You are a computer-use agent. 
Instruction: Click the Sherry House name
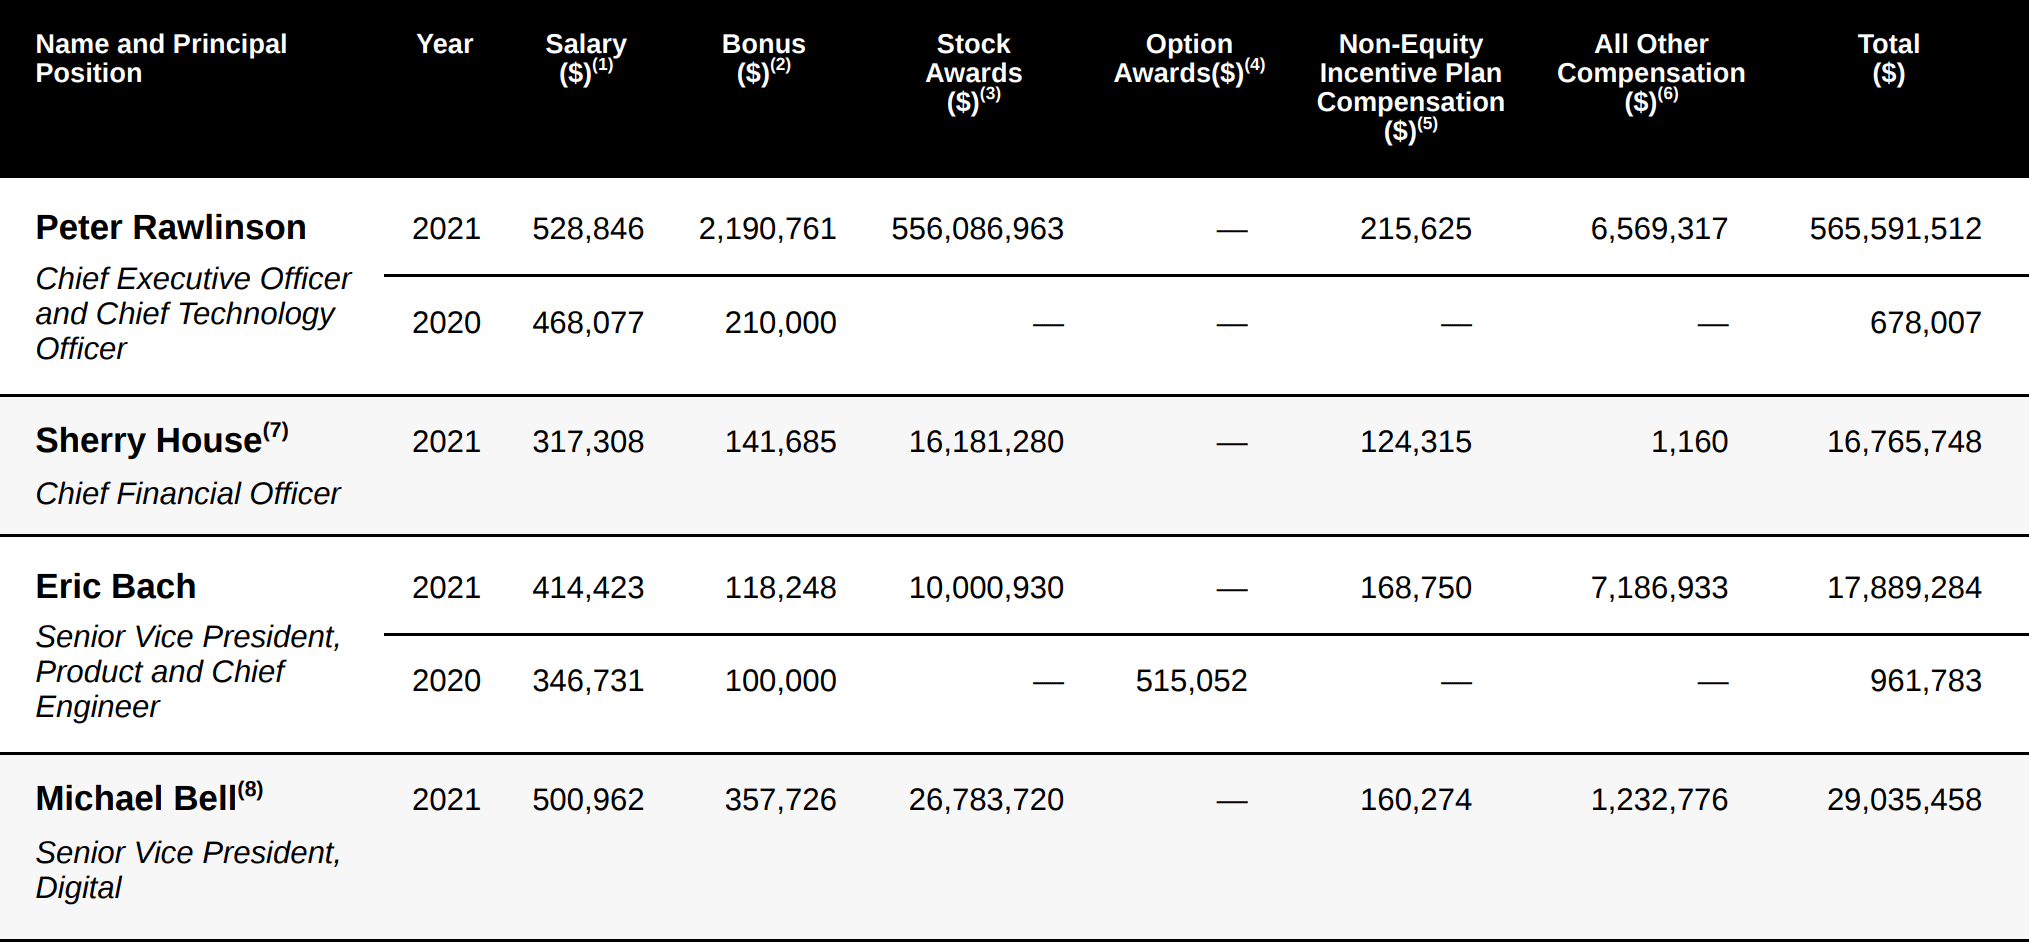149,441
